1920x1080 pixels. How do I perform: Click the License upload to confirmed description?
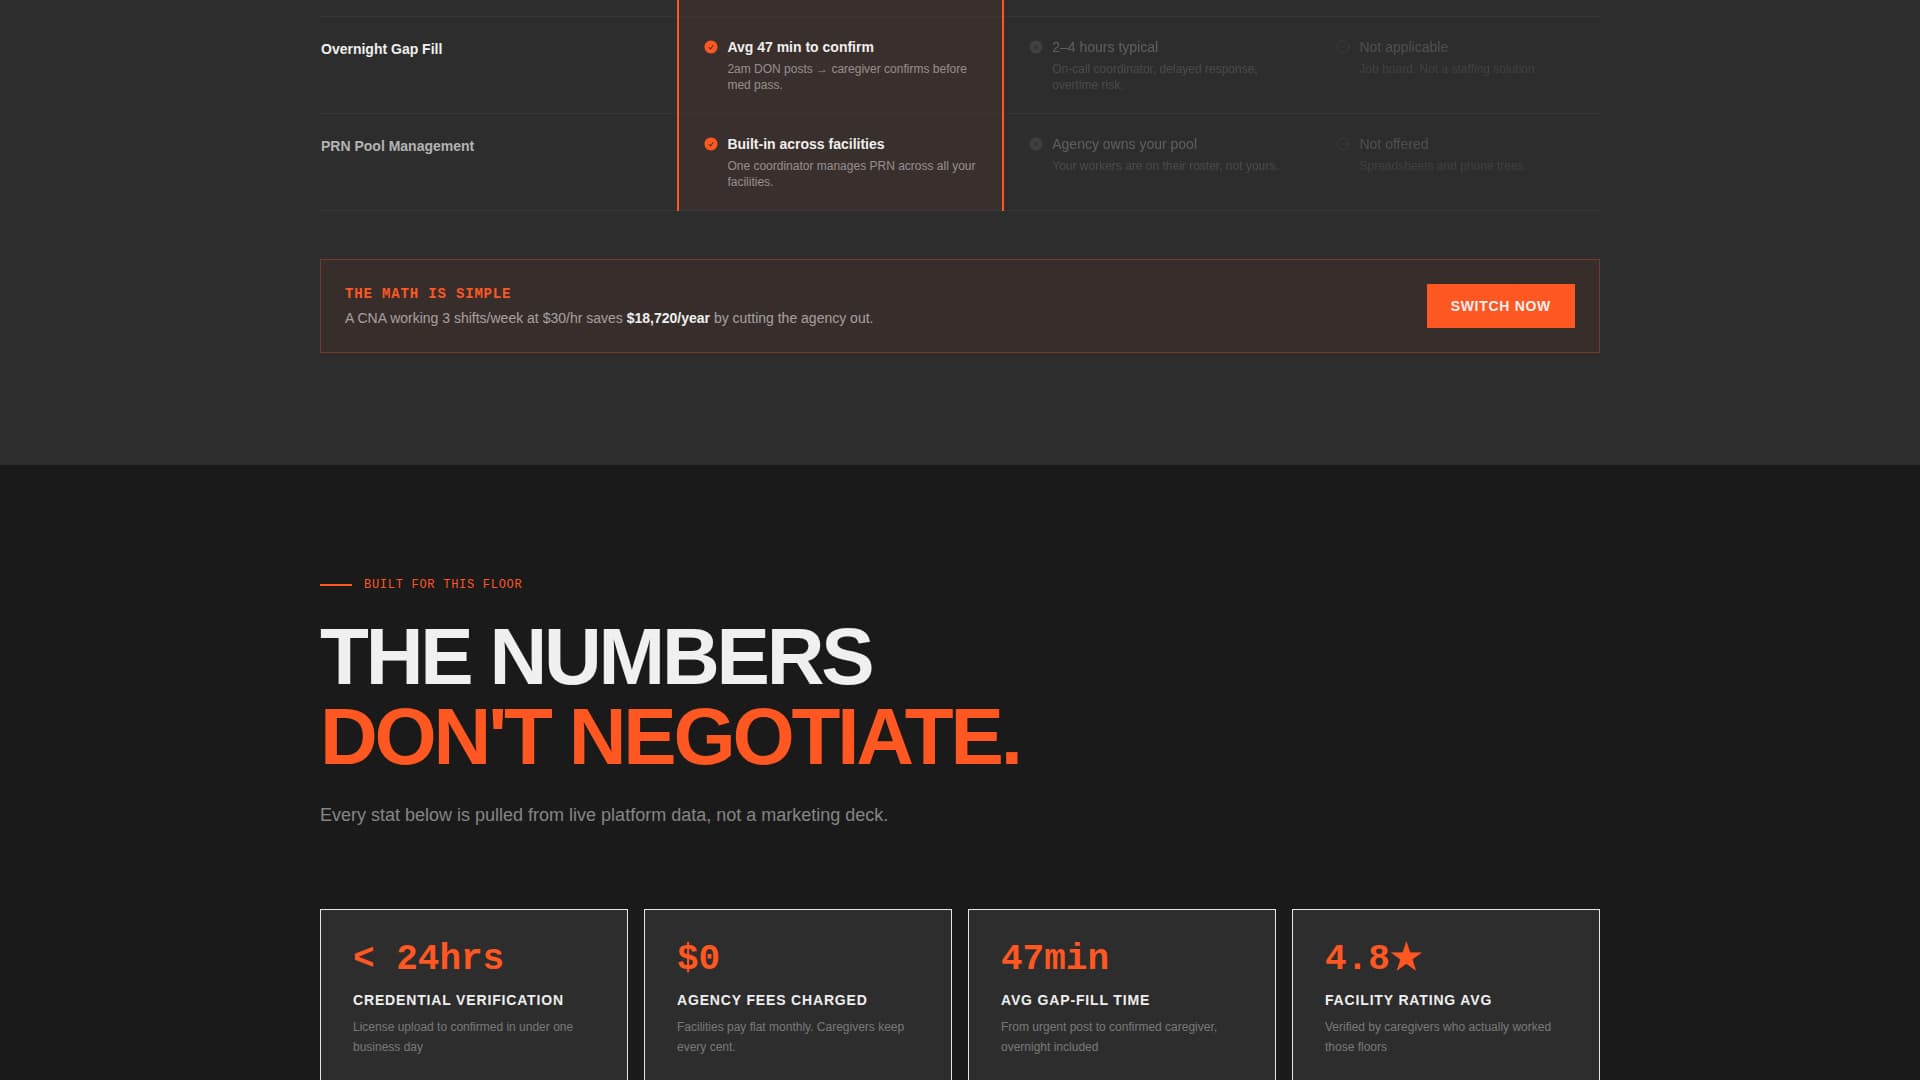click(463, 1037)
